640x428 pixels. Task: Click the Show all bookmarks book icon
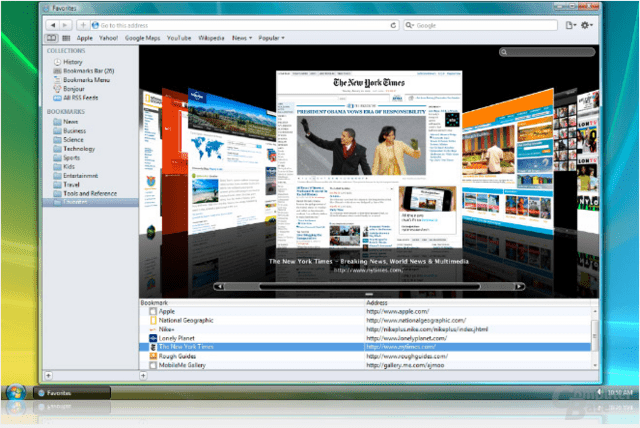(51, 38)
